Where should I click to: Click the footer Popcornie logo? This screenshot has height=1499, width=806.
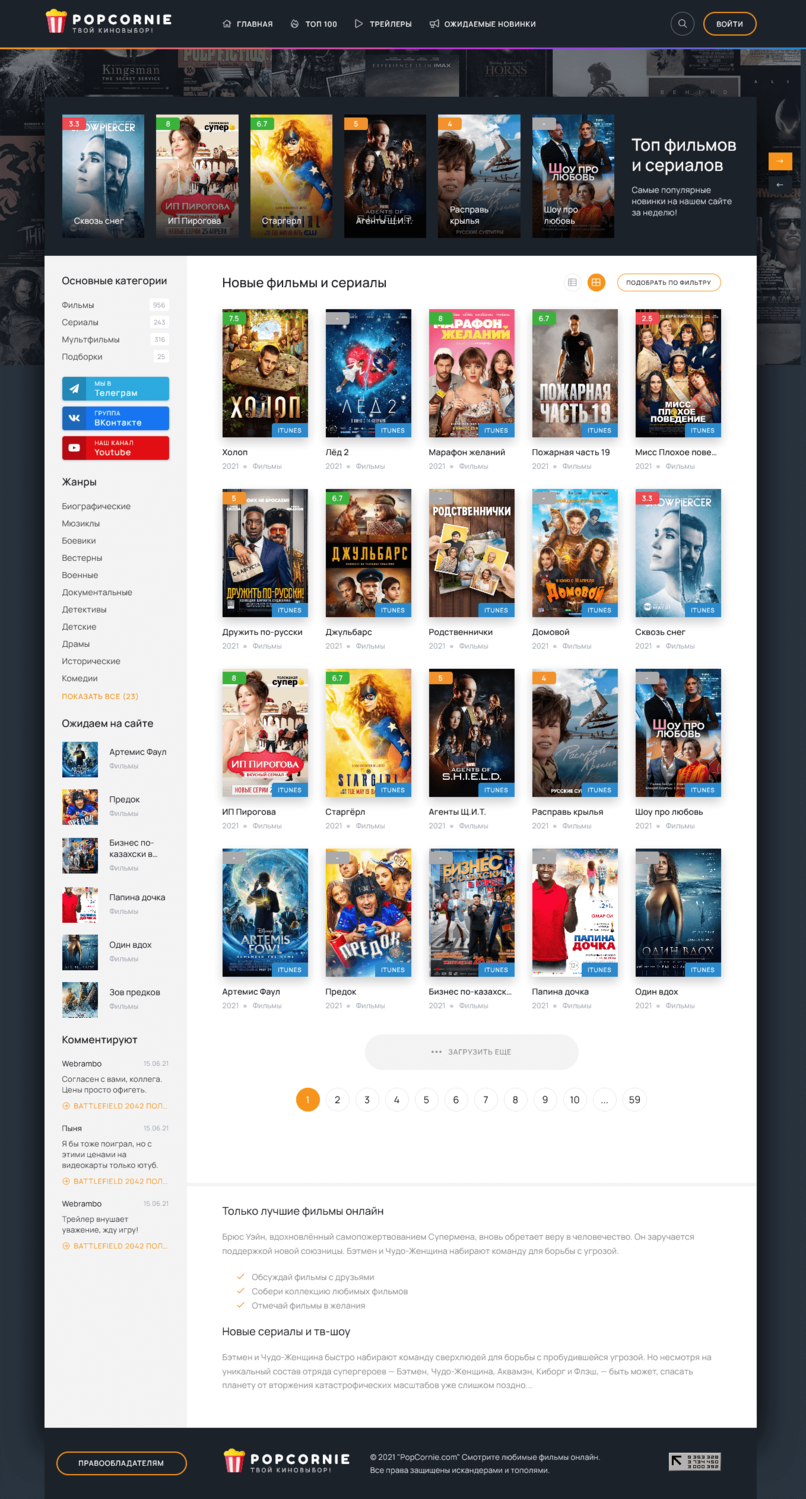pos(286,1461)
